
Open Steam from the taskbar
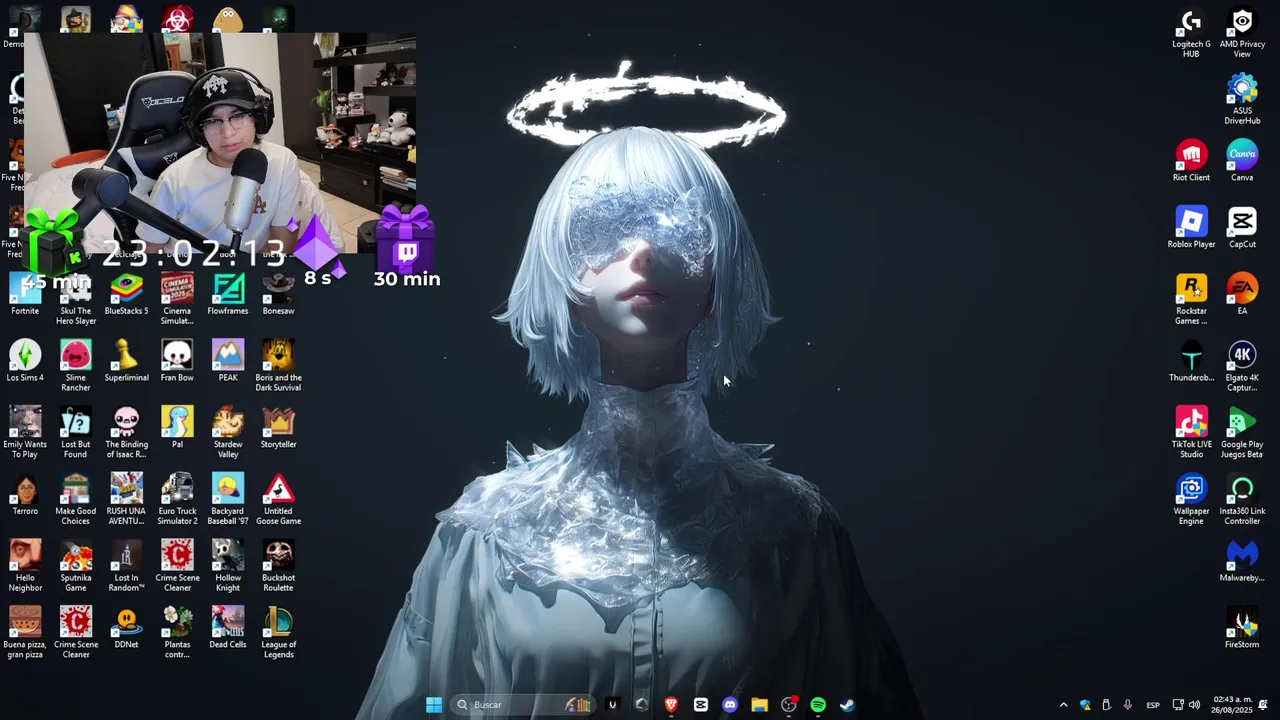pyautogui.click(x=847, y=705)
